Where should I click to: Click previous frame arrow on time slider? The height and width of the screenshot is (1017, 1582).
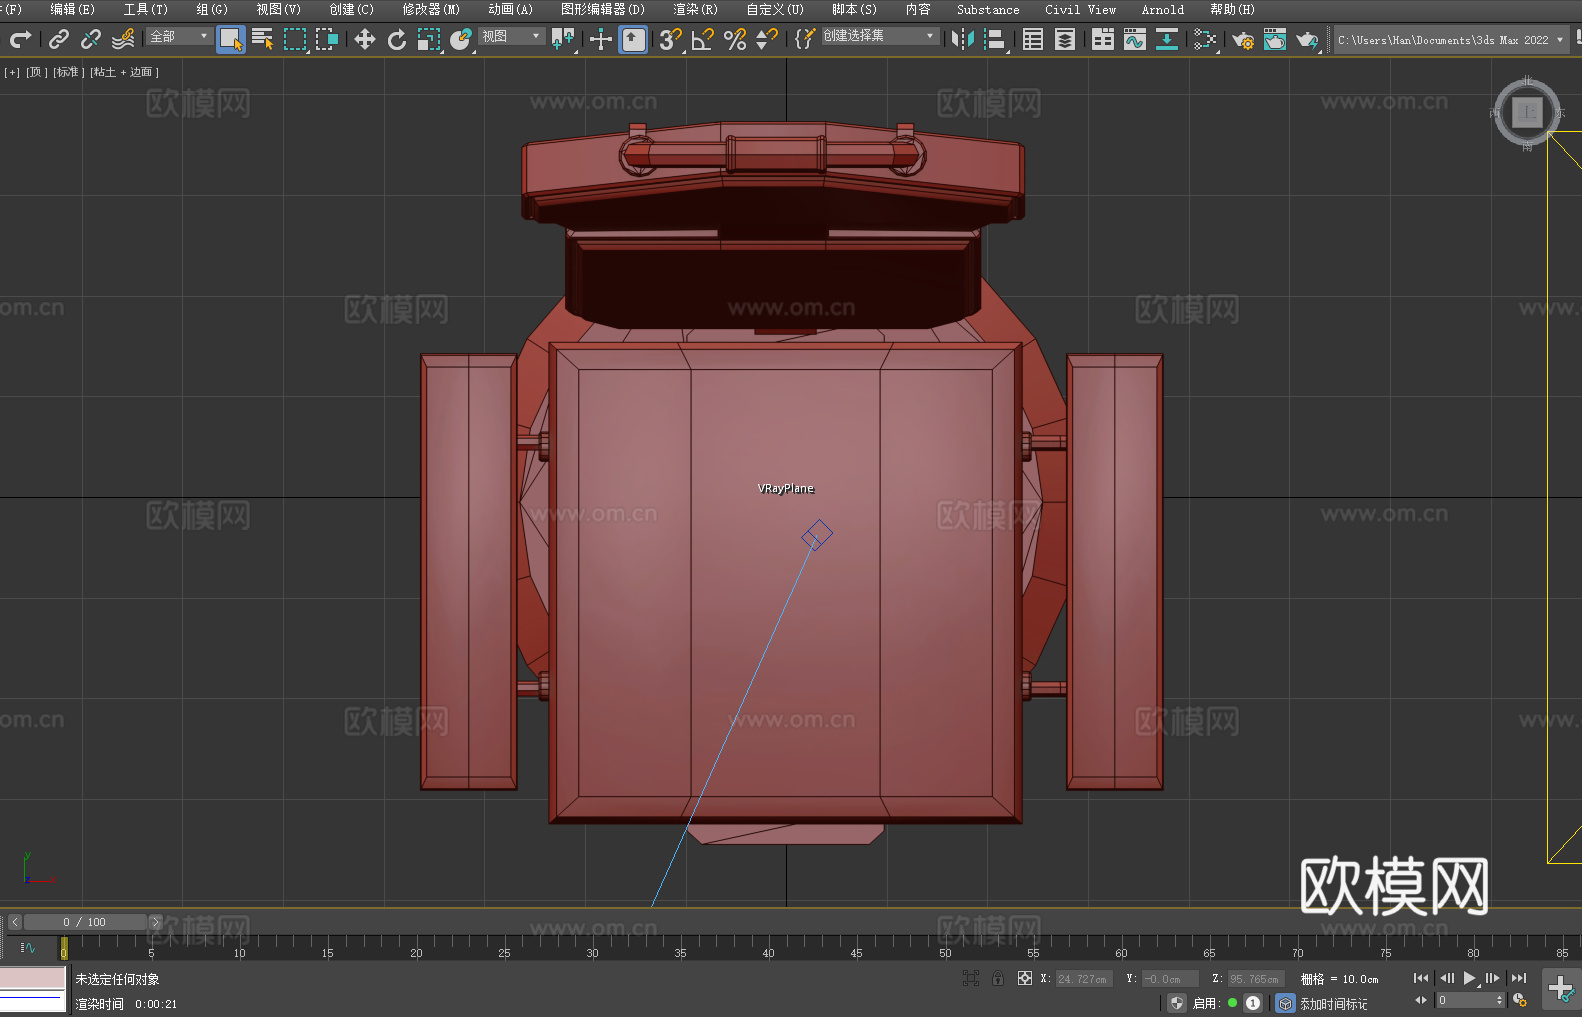15,922
